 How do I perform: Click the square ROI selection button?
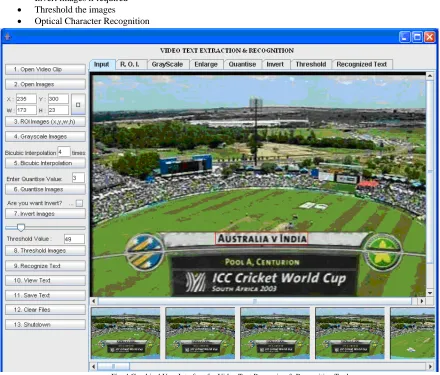tap(78, 104)
